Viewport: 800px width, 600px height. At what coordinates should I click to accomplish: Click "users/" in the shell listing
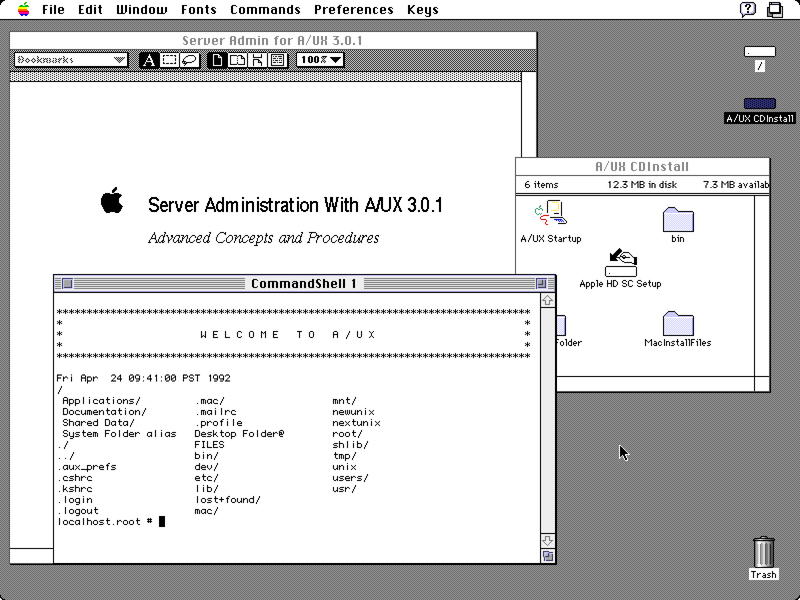click(350, 478)
